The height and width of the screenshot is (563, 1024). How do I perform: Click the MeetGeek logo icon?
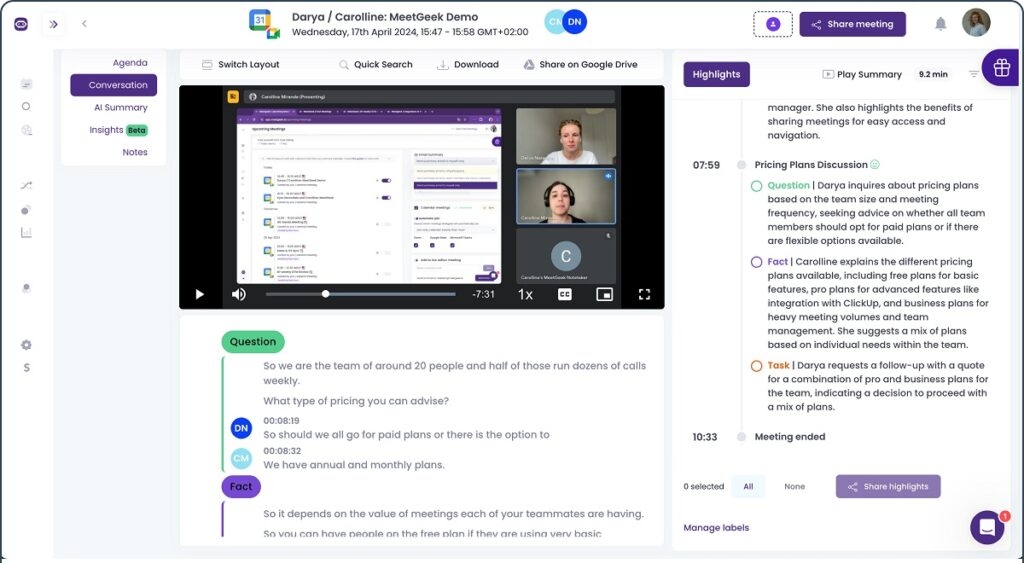21,24
